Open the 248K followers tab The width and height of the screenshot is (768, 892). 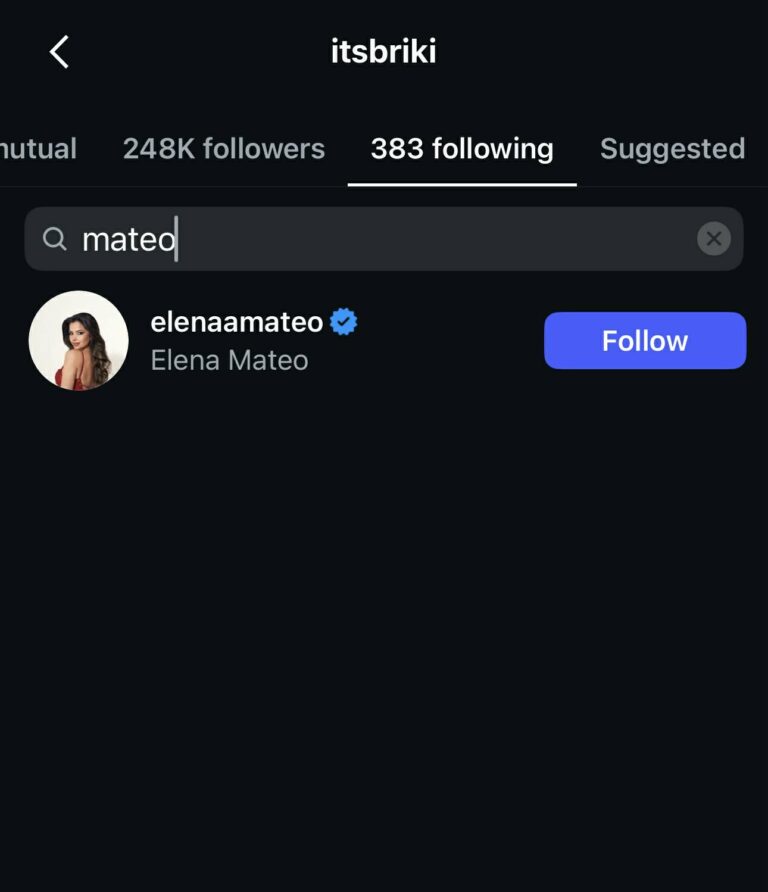coord(224,149)
